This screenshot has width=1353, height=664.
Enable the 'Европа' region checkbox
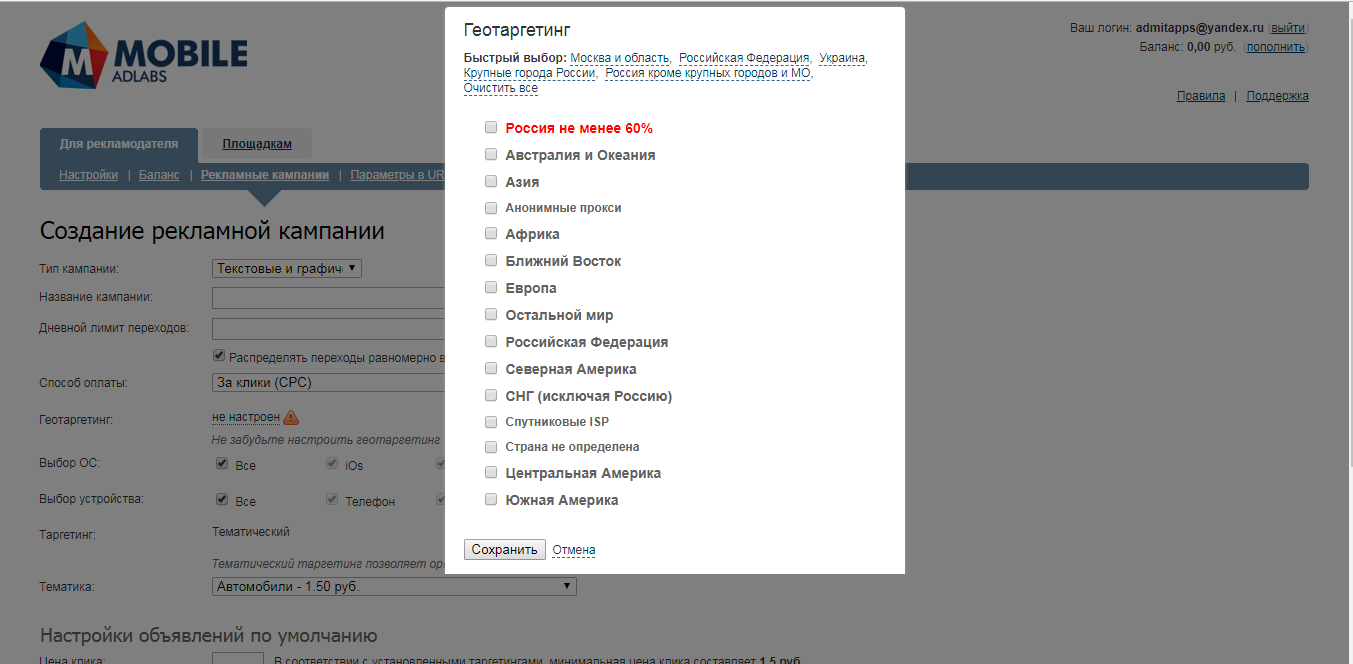tap(491, 288)
